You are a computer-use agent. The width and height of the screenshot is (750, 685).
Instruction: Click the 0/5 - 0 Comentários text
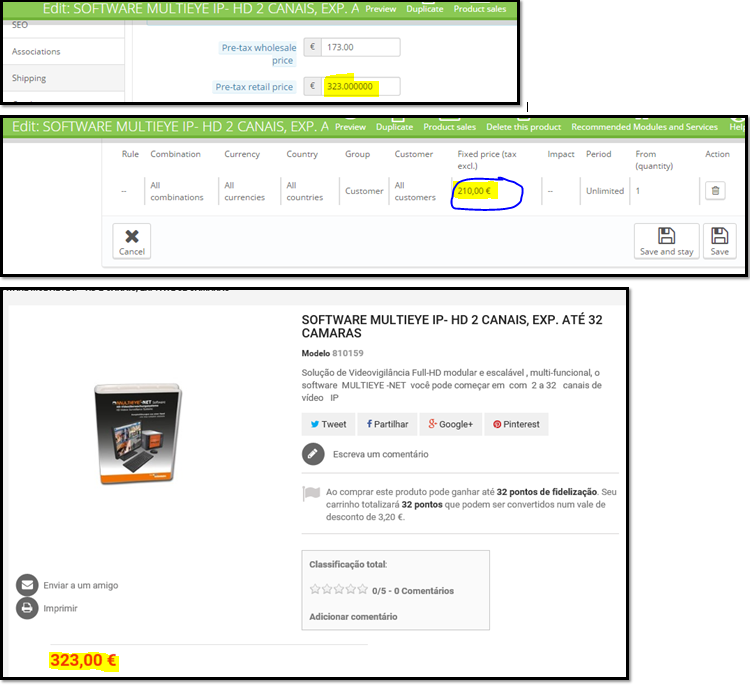[413, 591]
